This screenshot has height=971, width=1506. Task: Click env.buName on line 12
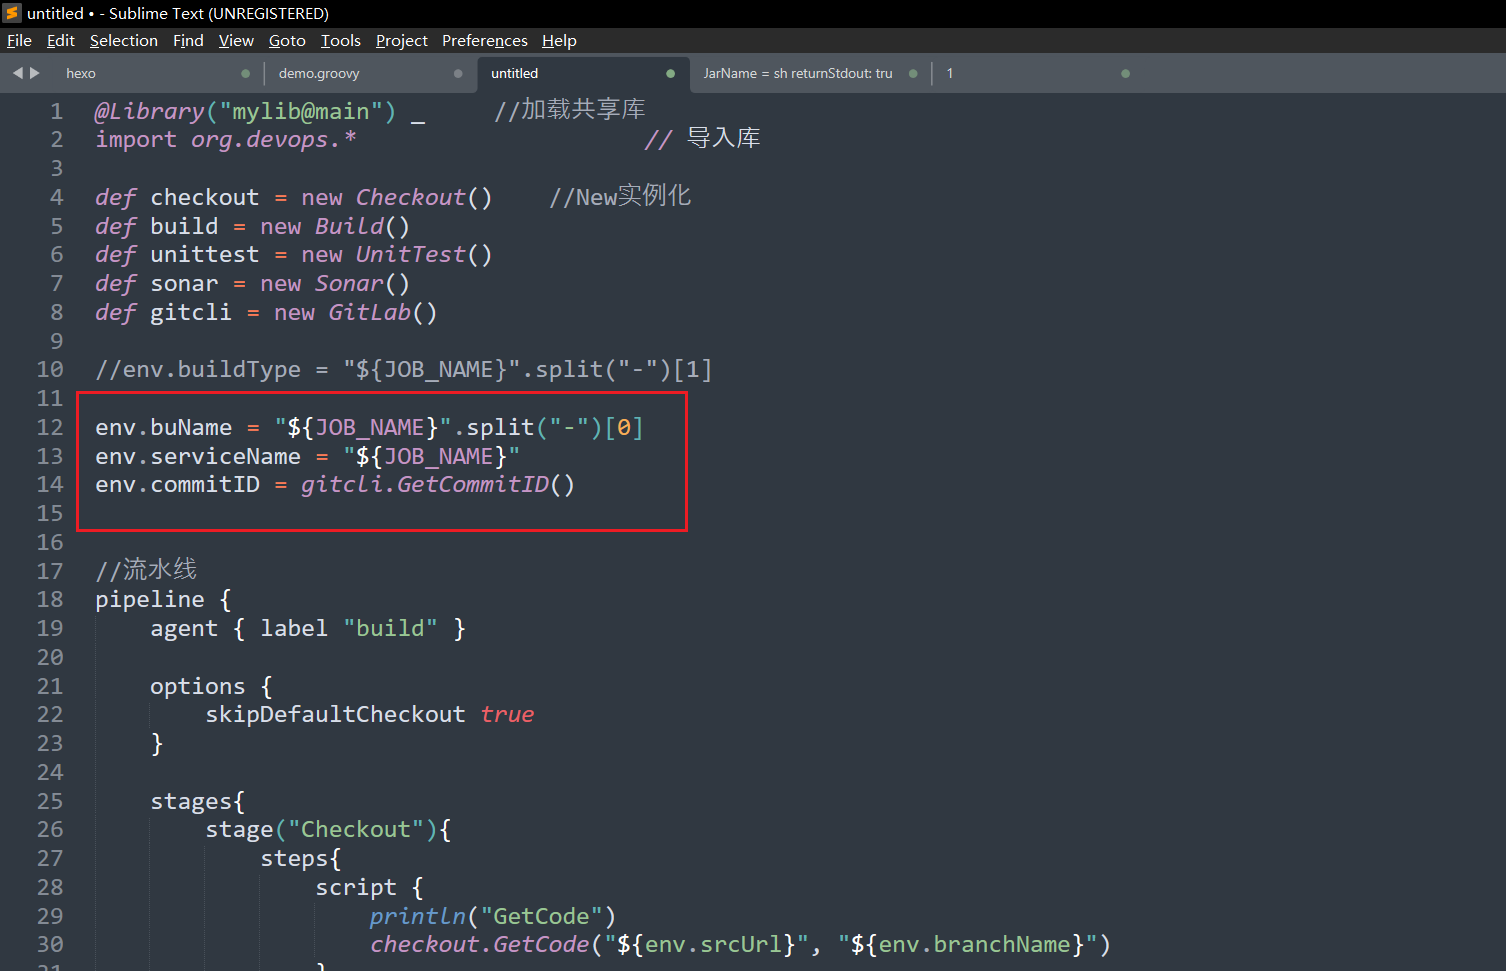point(164,428)
